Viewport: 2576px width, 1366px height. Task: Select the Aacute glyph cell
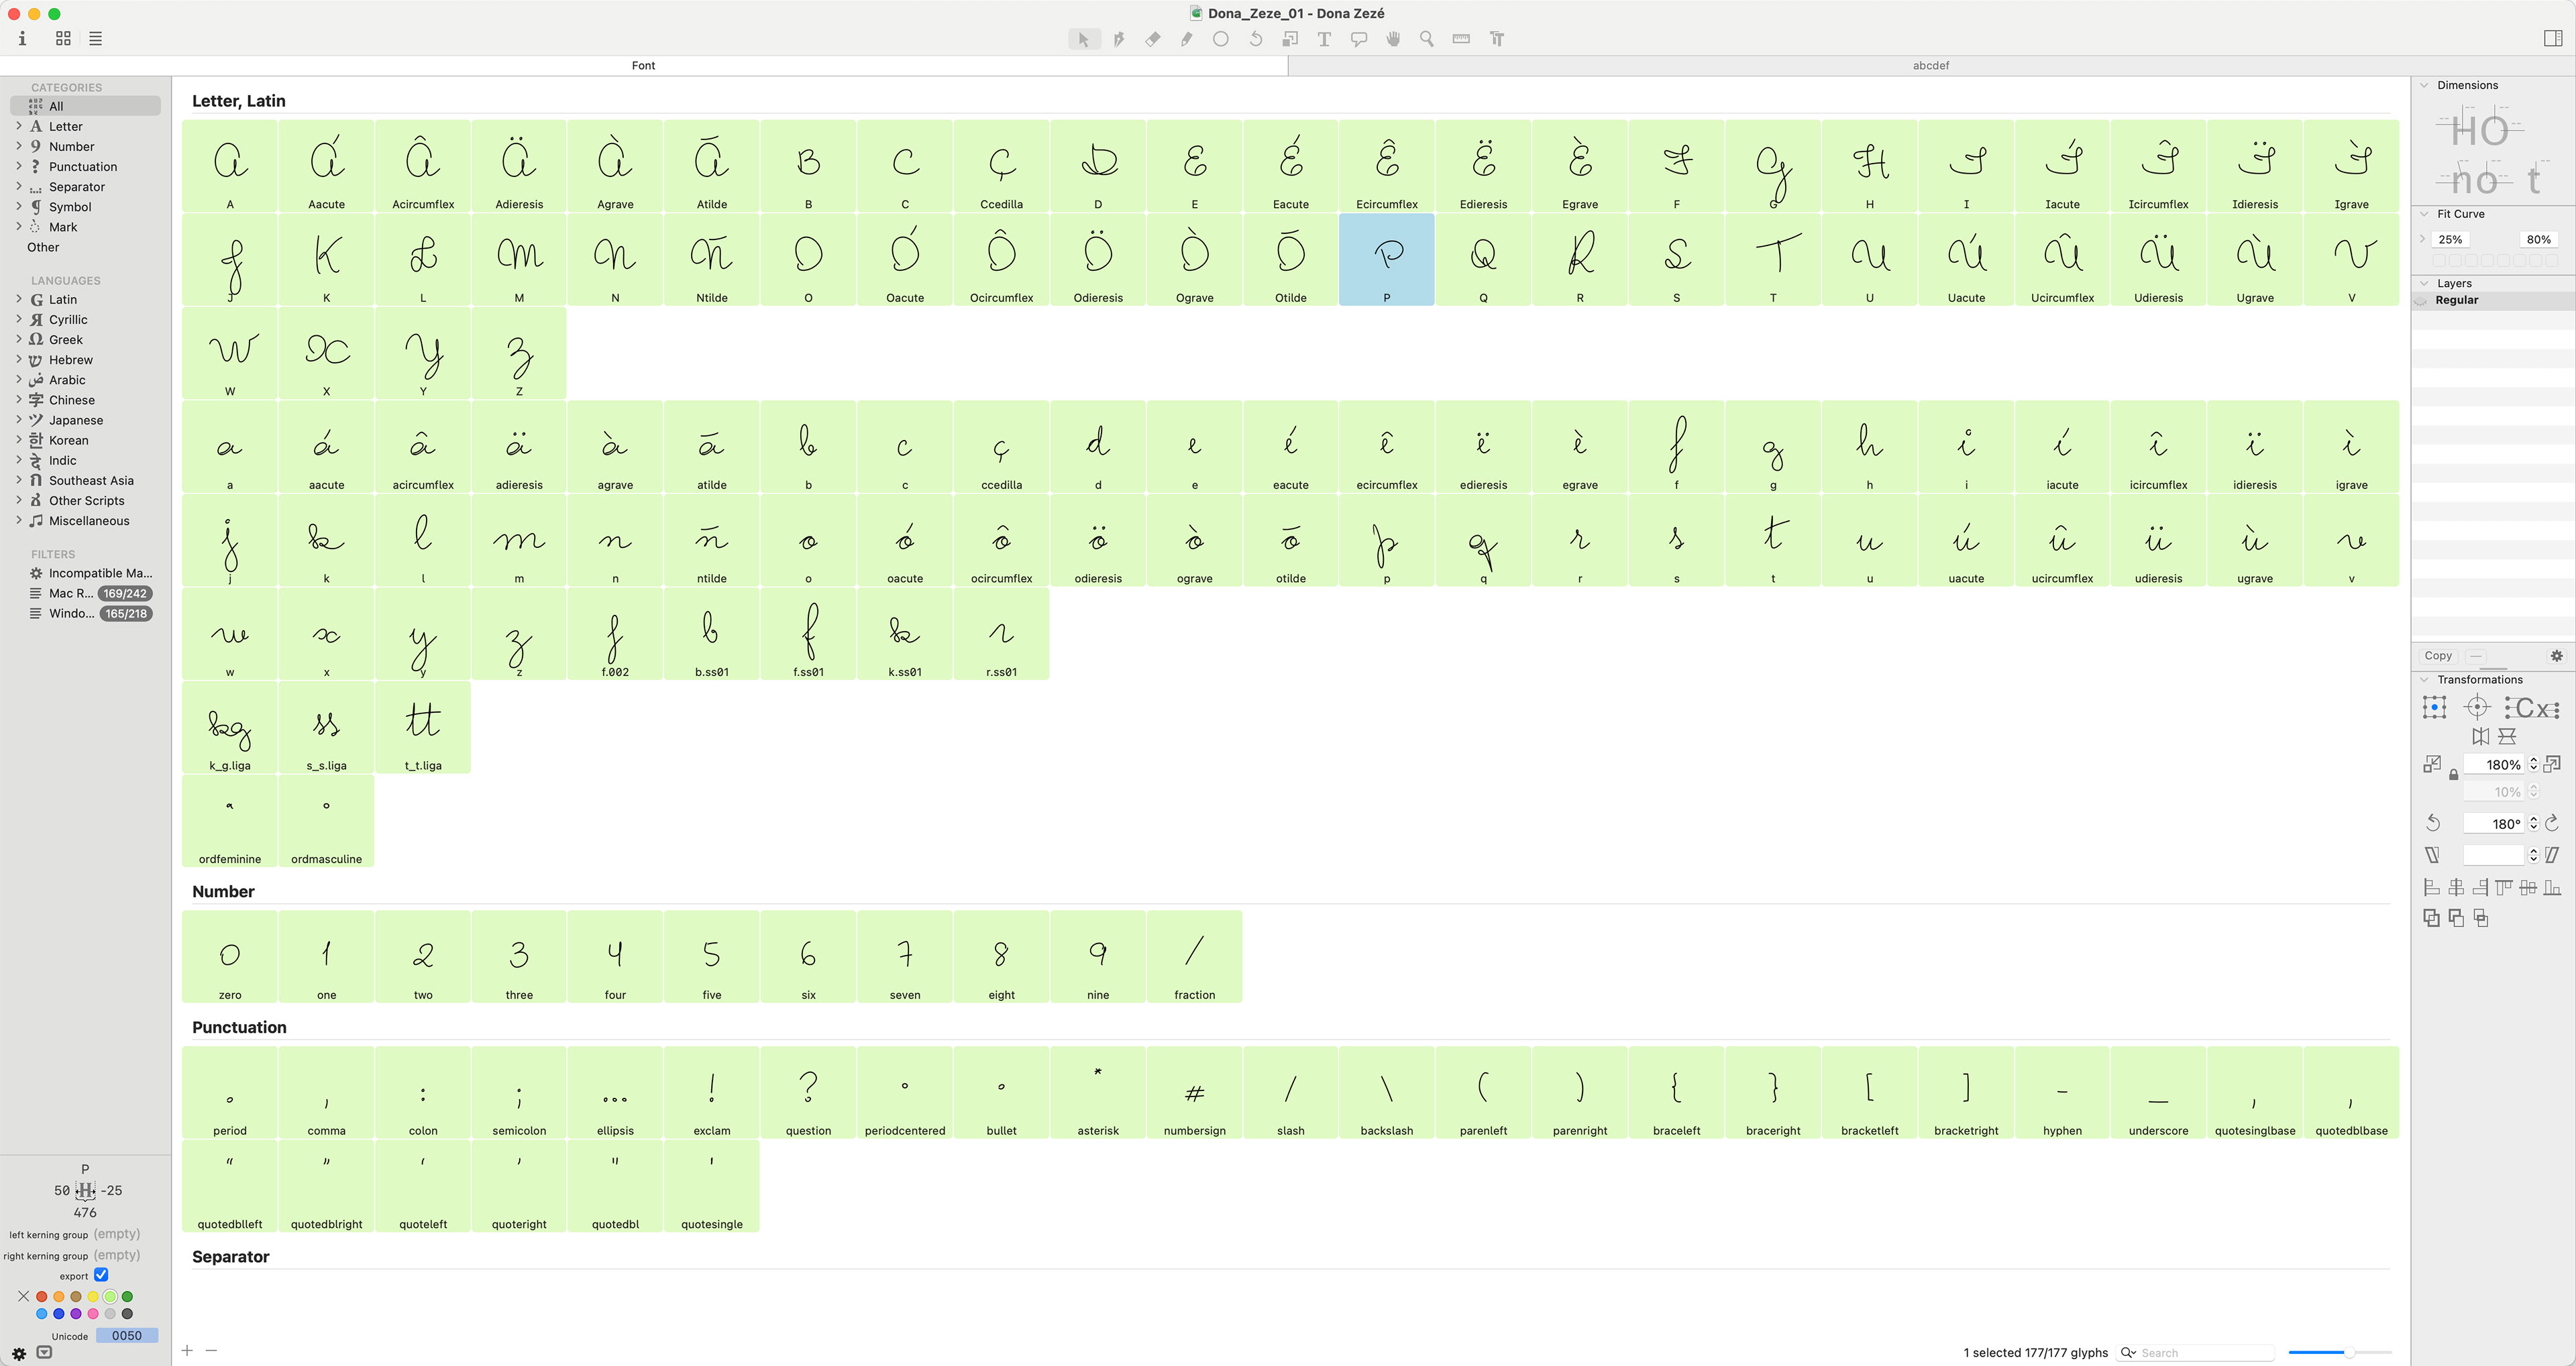(326, 166)
